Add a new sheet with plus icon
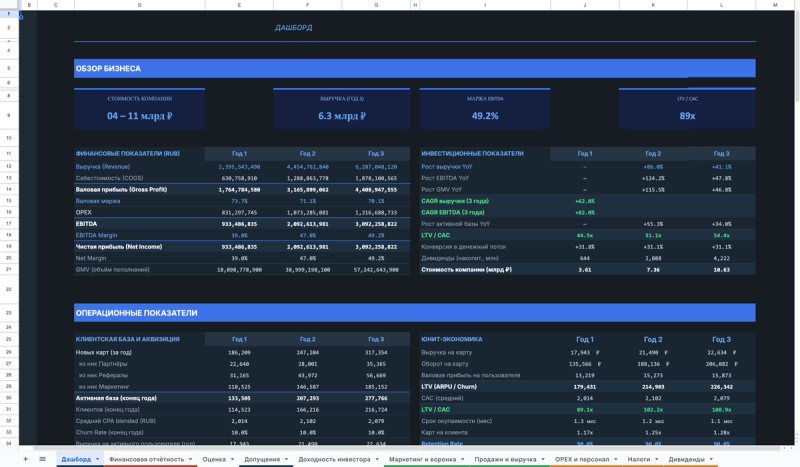 (x=25, y=459)
